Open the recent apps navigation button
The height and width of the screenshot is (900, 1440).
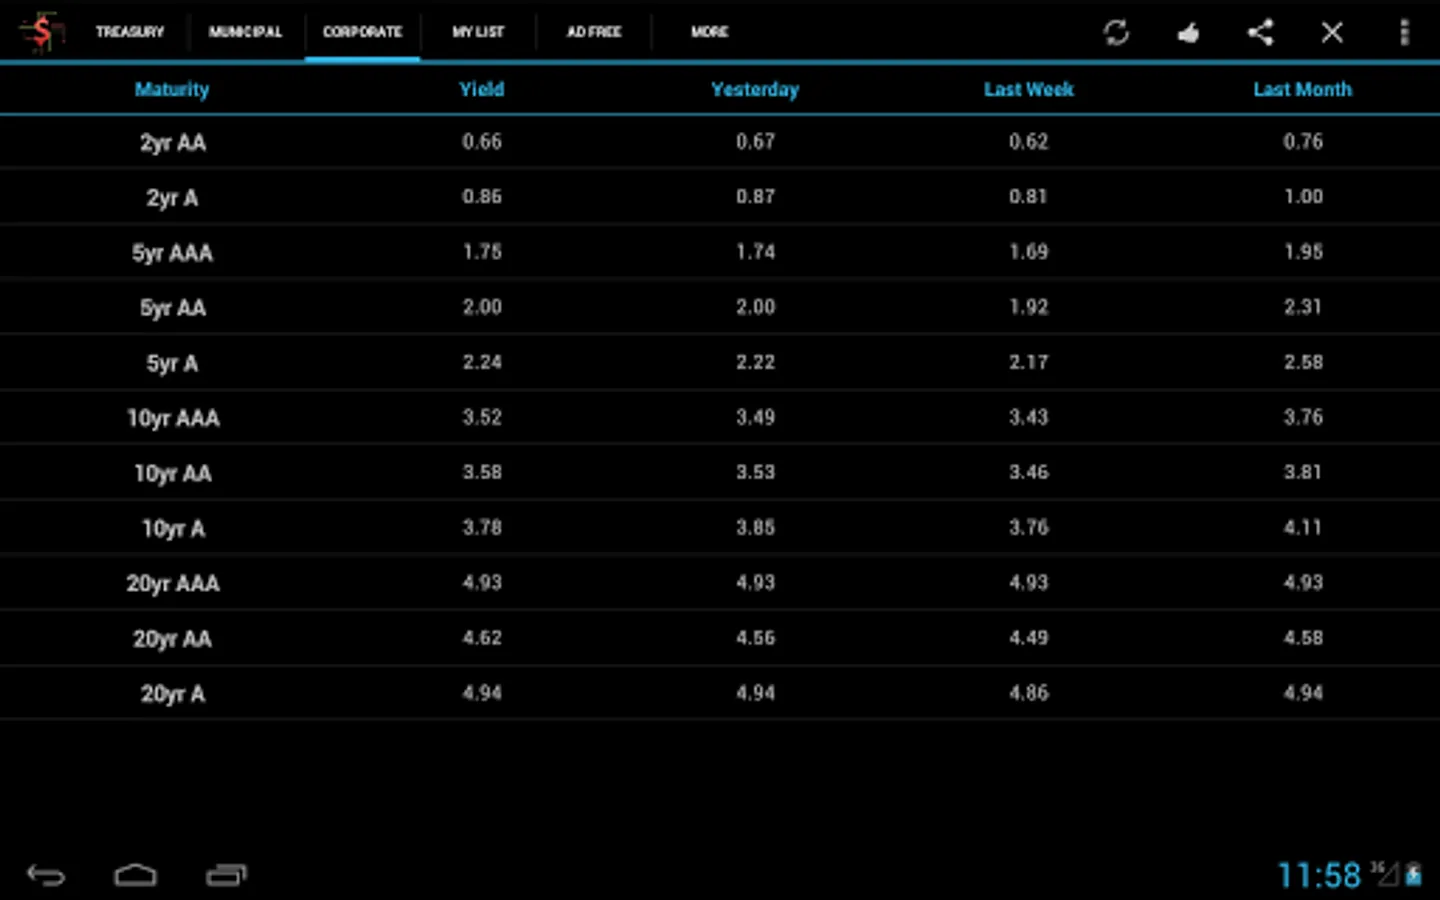pyautogui.click(x=226, y=875)
